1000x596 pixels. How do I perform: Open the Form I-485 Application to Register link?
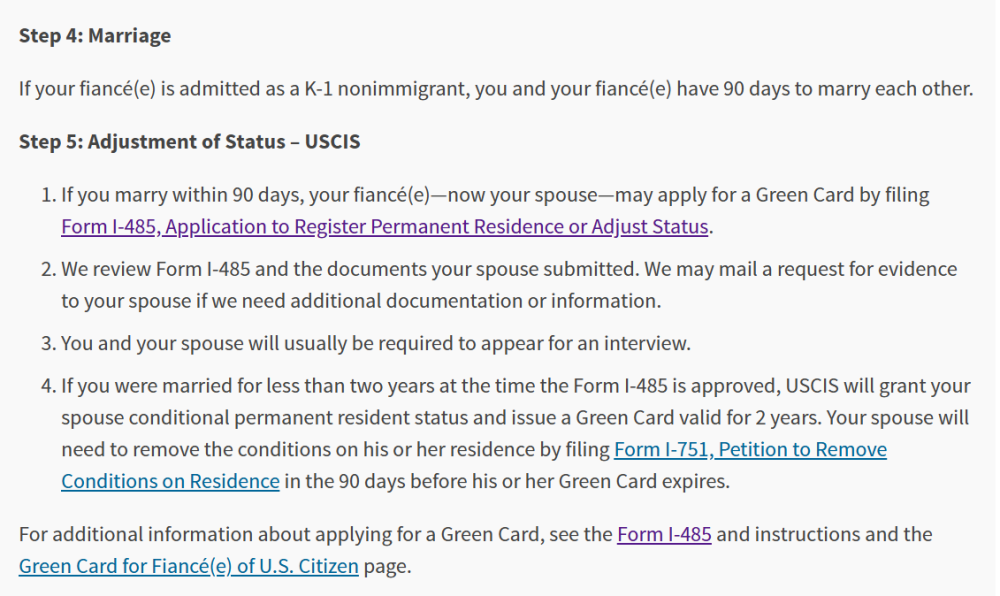pos(385,227)
